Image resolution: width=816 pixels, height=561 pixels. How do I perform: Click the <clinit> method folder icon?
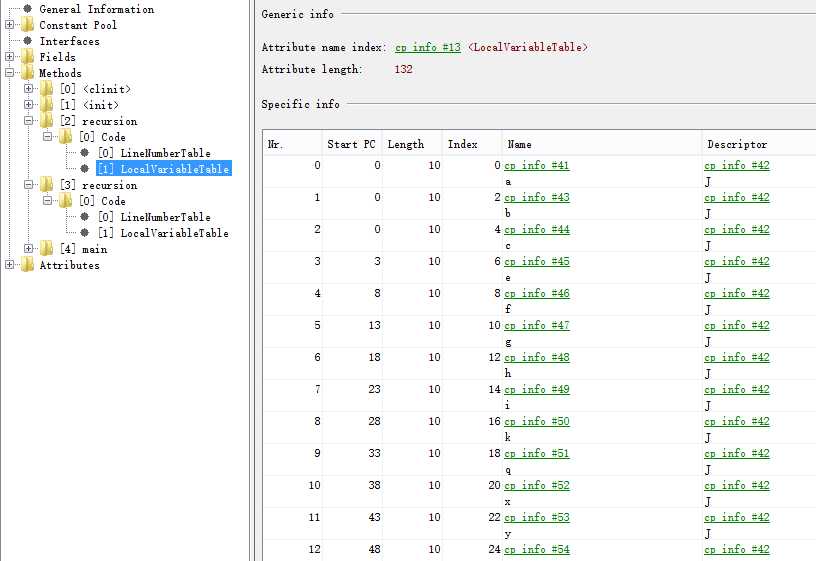tap(47, 89)
